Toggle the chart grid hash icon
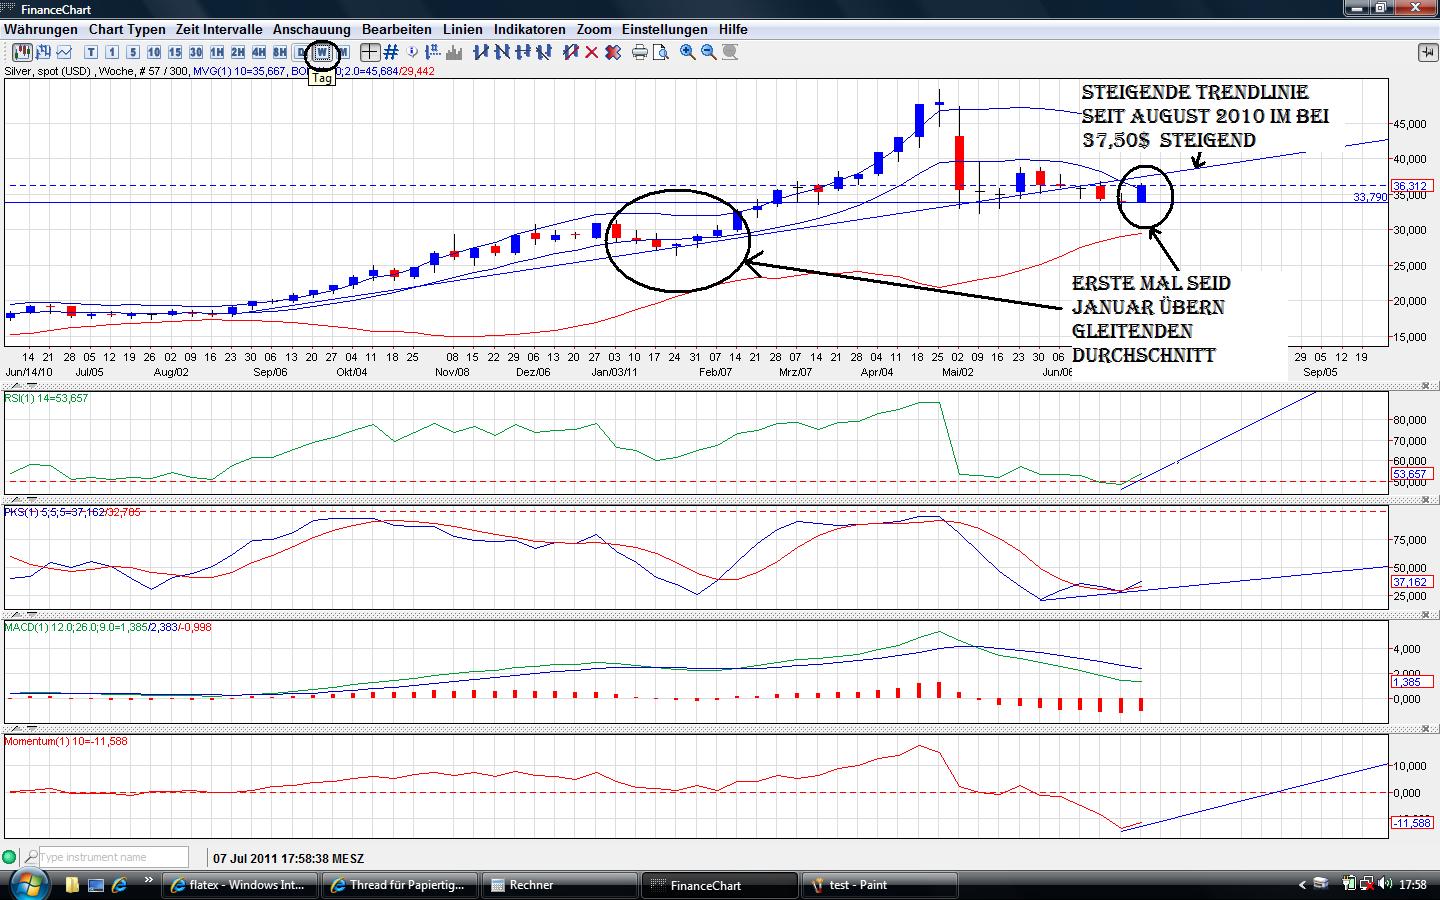Viewport: 1440px width, 900px height. 391,52
